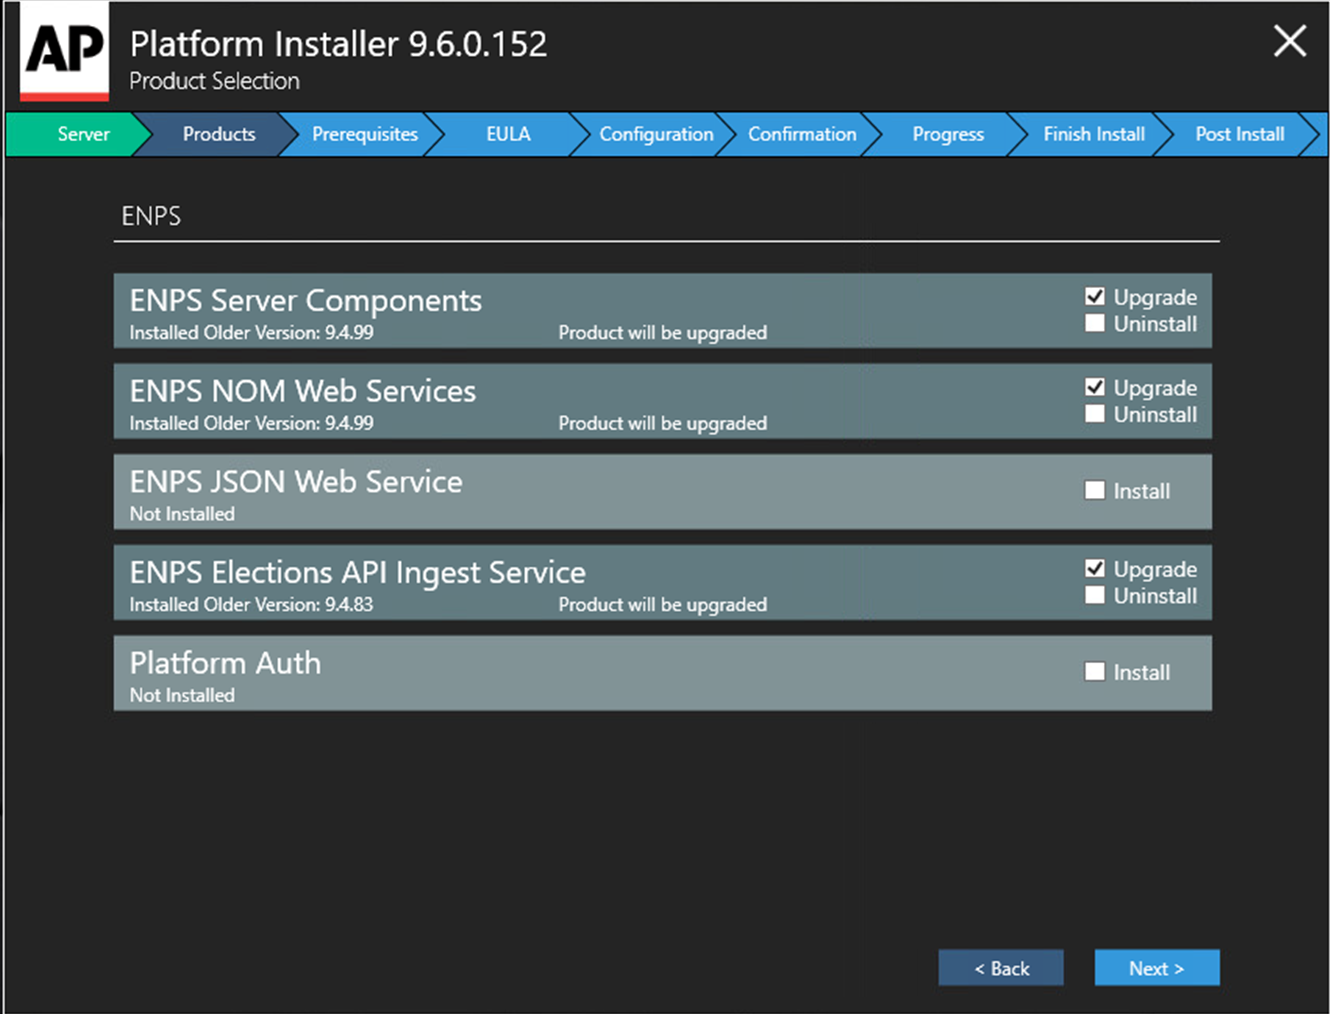
Task: Select the Products step
Action: point(218,134)
